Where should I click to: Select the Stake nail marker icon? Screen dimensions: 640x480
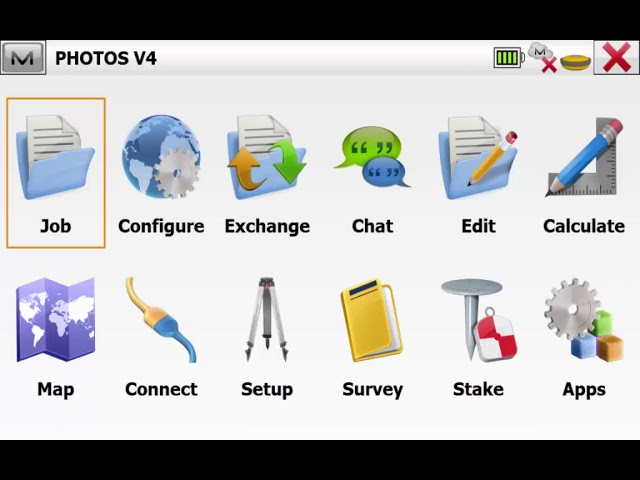(478, 320)
